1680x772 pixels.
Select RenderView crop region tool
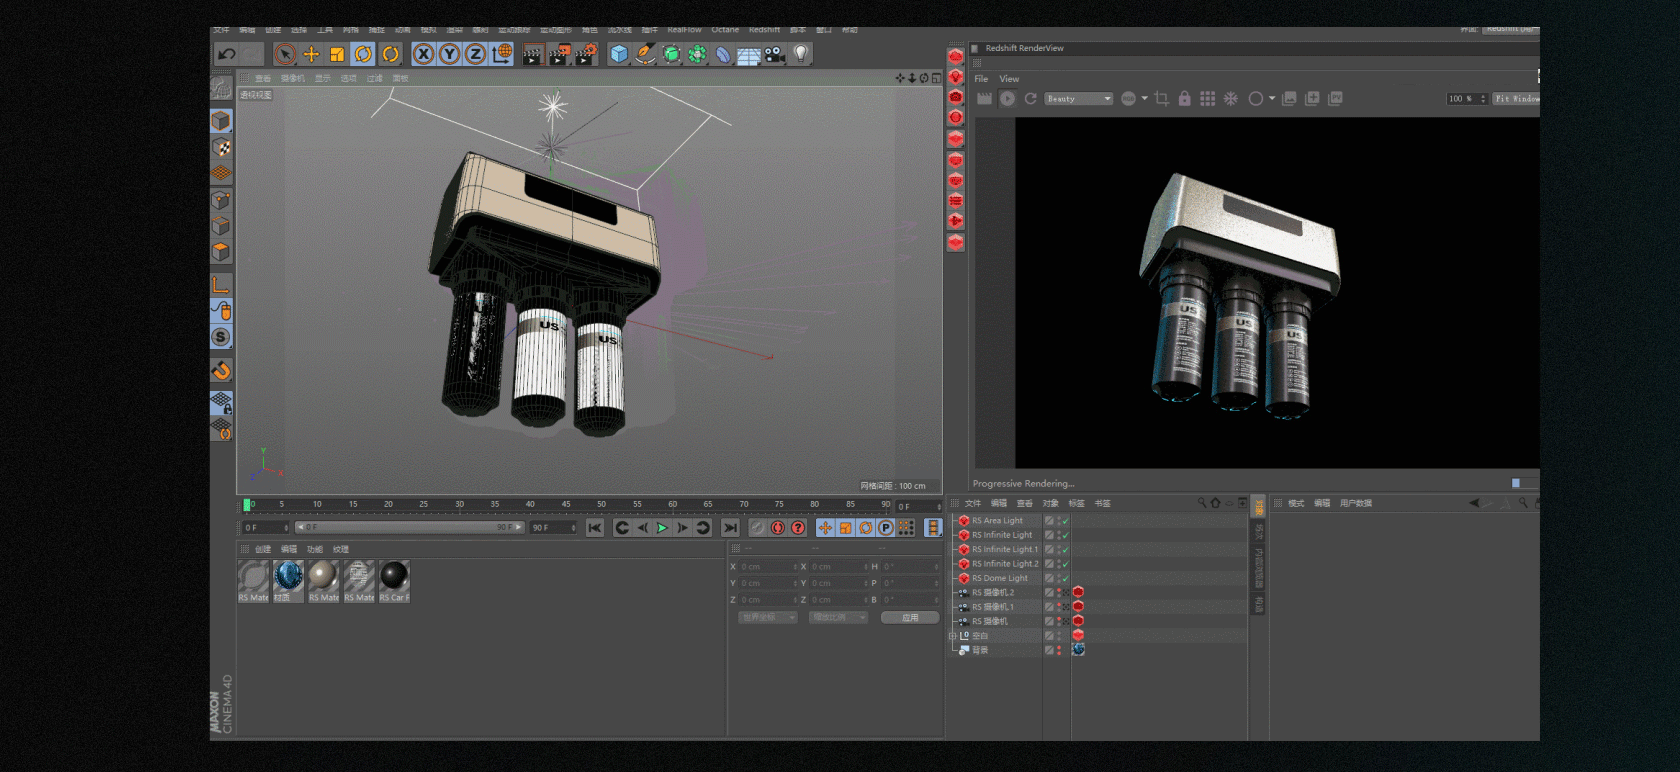coord(1161,99)
